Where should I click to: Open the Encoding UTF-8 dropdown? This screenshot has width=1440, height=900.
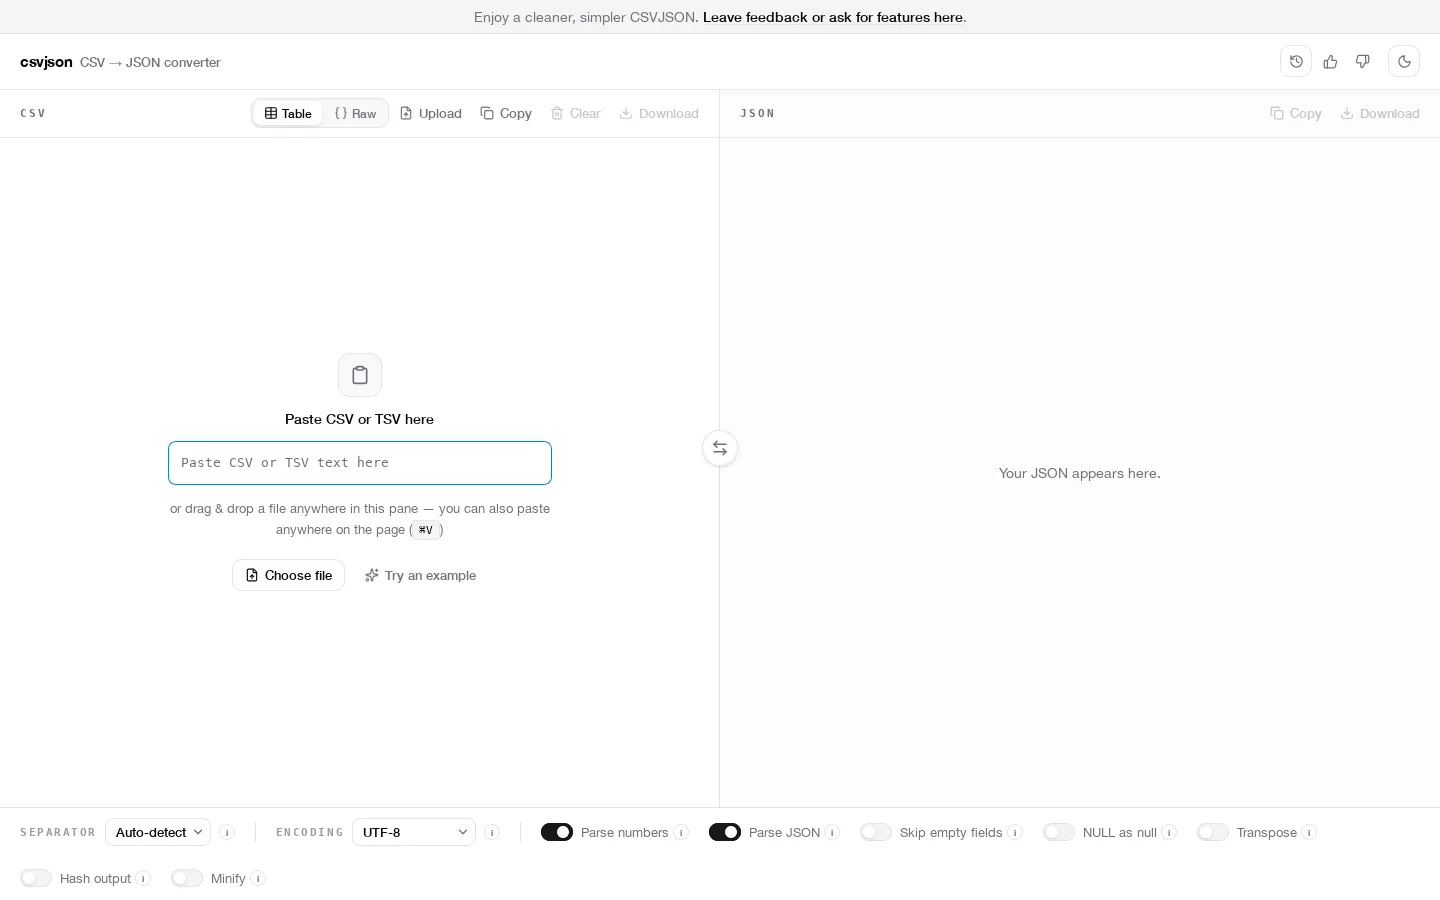[414, 832]
